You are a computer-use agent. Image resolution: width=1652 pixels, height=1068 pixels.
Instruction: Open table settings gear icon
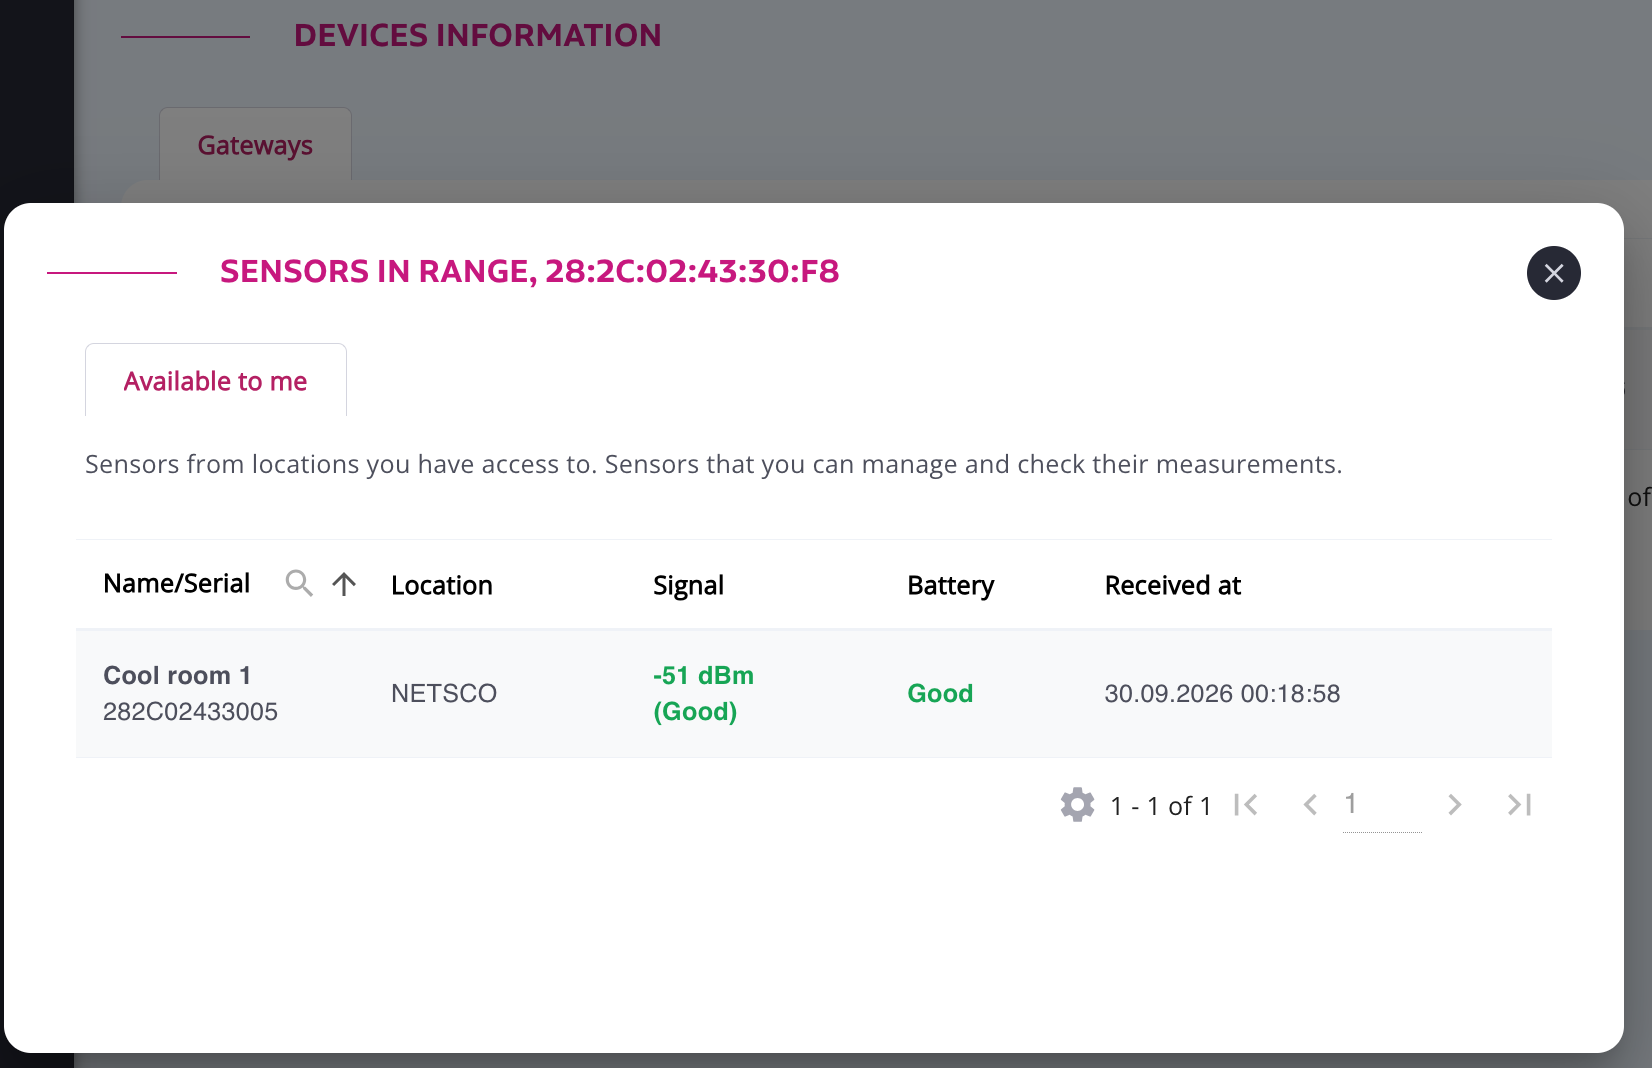[1077, 805]
